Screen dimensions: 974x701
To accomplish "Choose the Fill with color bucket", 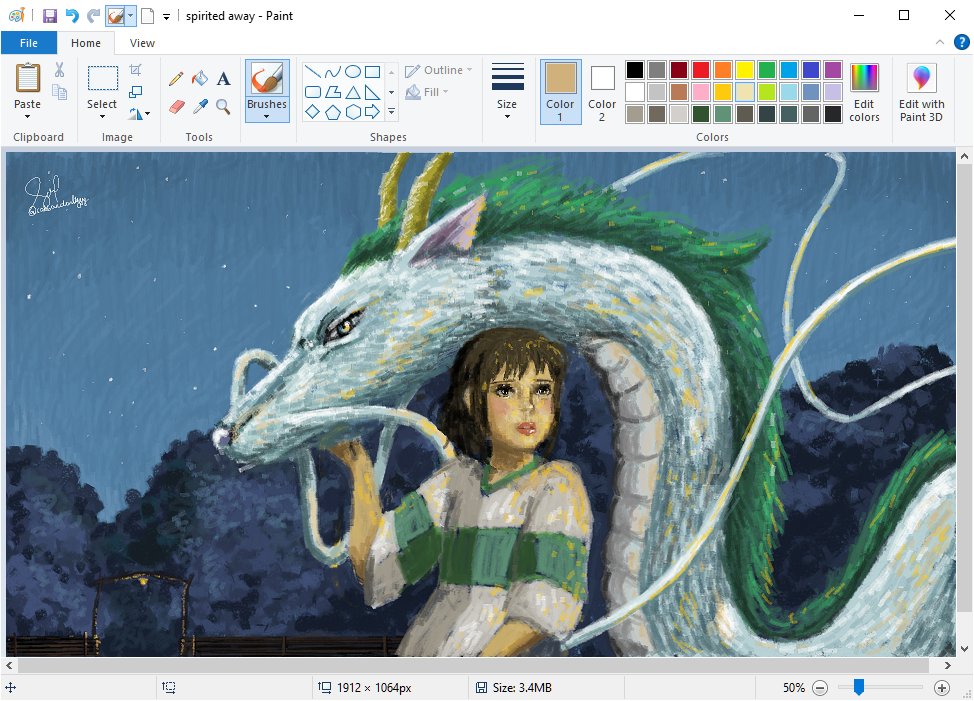I will [x=200, y=78].
